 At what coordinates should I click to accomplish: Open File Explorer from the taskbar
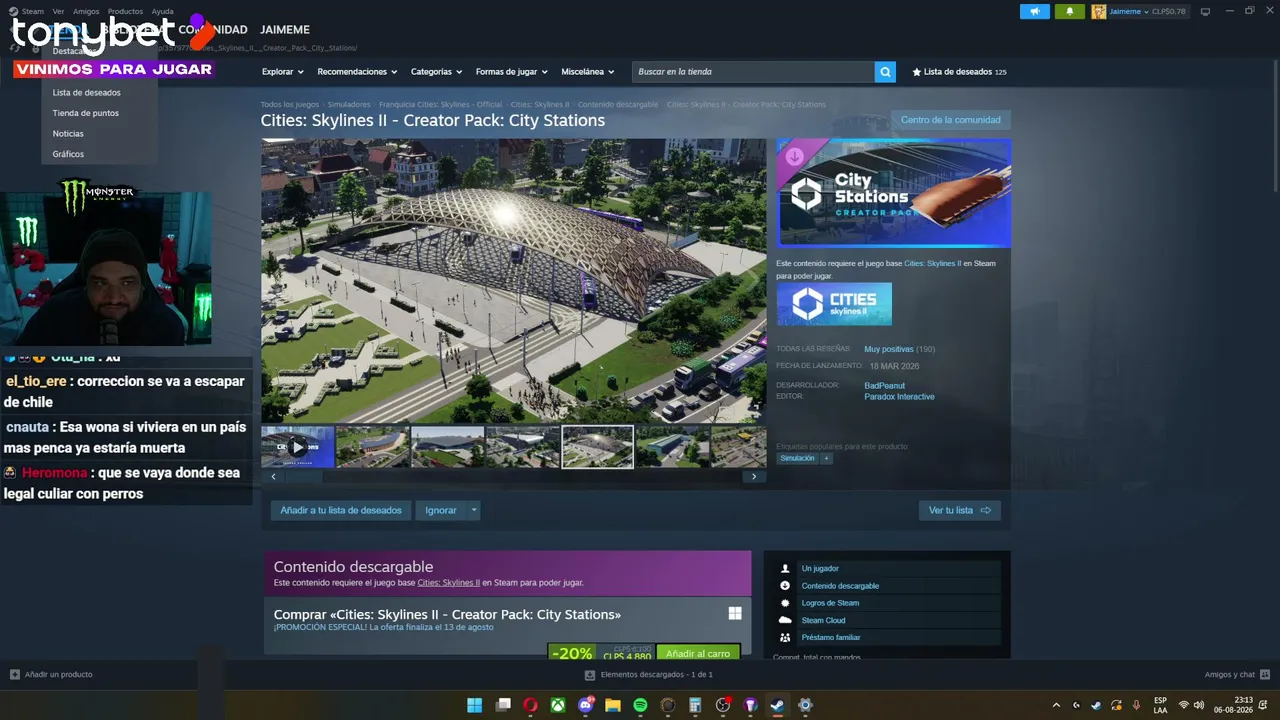[613, 705]
